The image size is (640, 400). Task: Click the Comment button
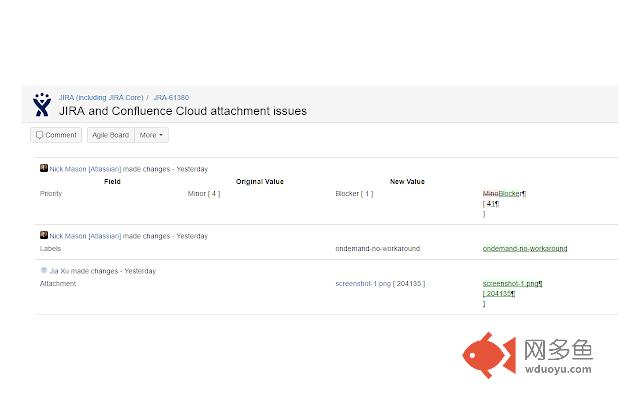56,135
